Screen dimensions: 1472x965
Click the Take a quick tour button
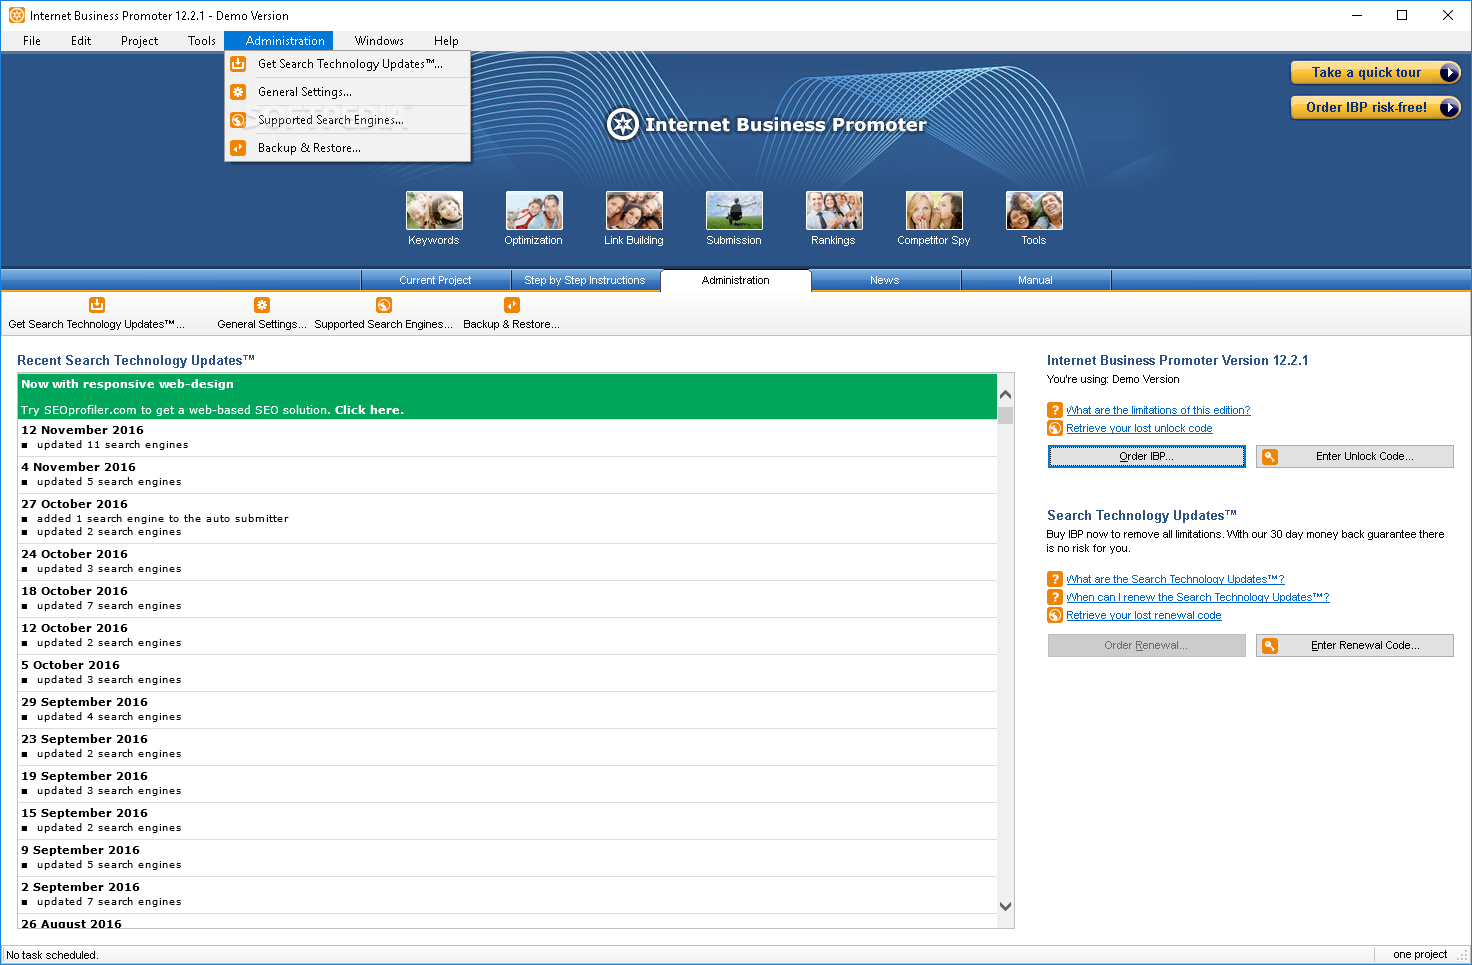coord(1376,72)
